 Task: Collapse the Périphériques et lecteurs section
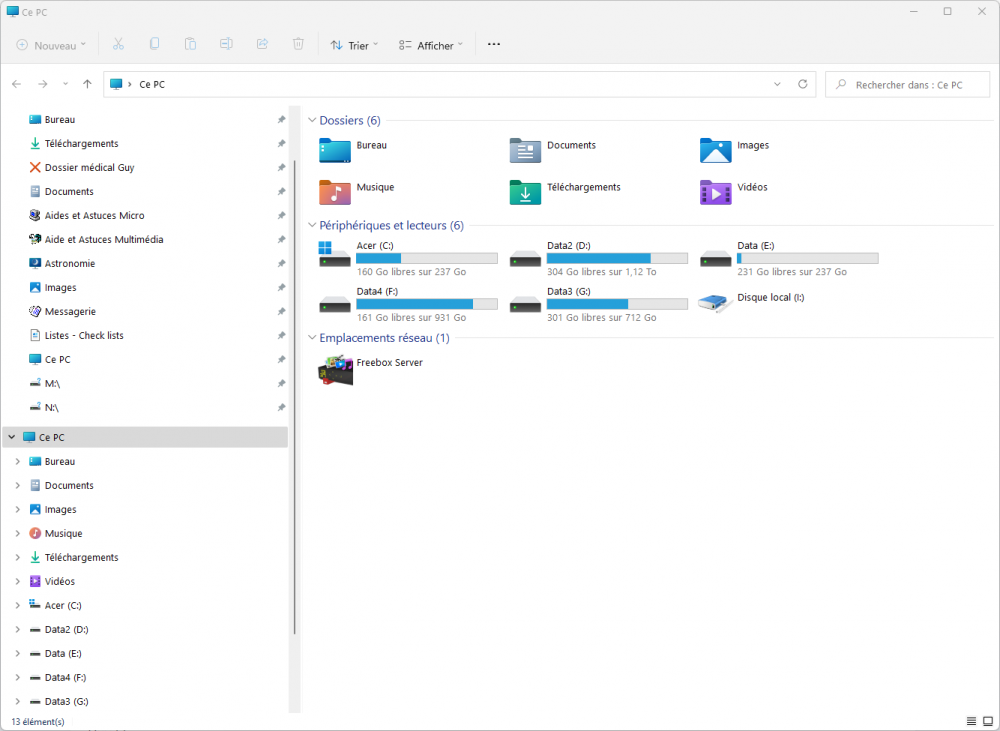pyautogui.click(x=311, y=226)
